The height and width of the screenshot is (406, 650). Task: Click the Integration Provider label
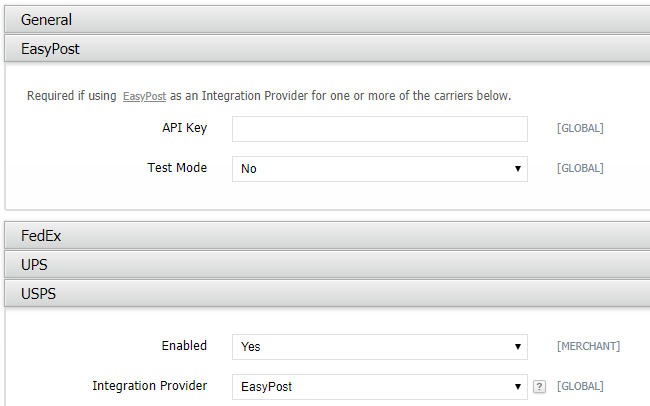(x=149, y=385)
